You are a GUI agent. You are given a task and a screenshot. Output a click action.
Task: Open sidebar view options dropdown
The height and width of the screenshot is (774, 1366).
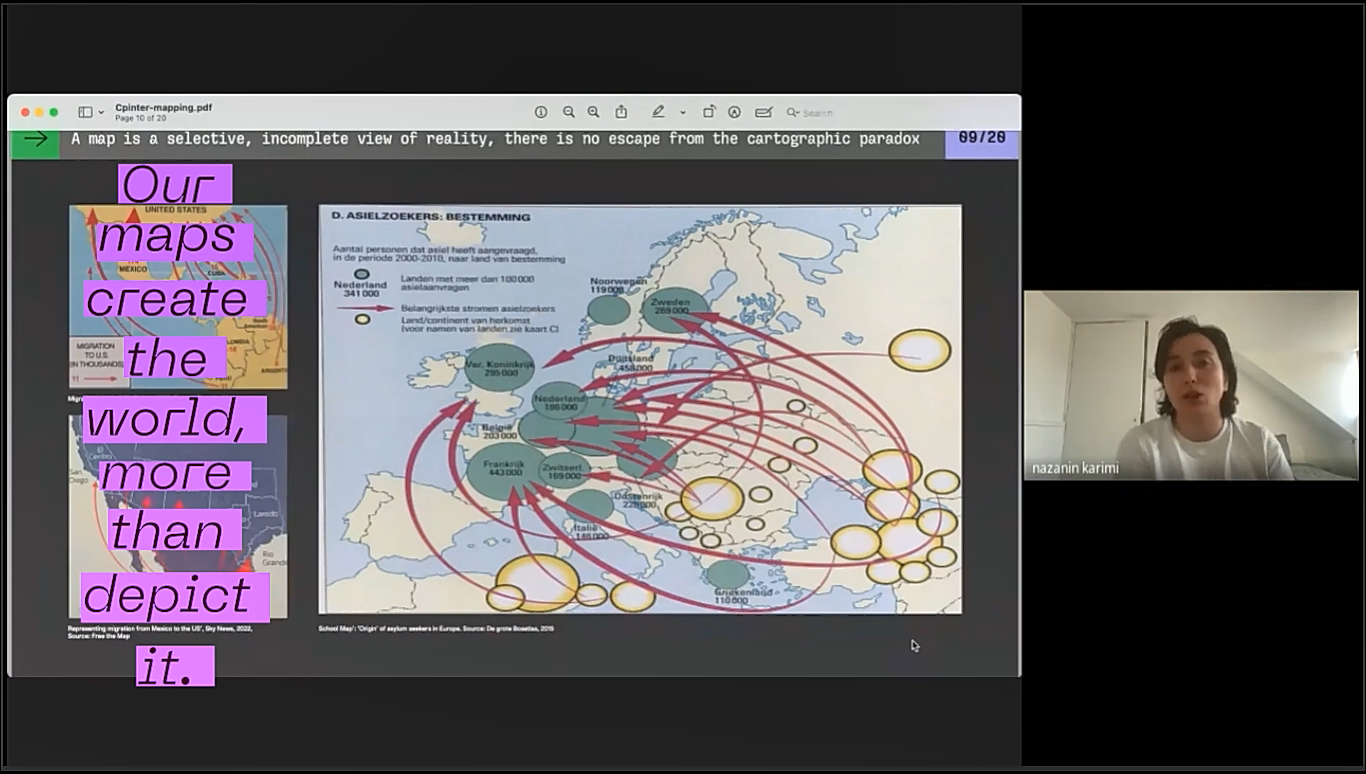click(101, 112)
